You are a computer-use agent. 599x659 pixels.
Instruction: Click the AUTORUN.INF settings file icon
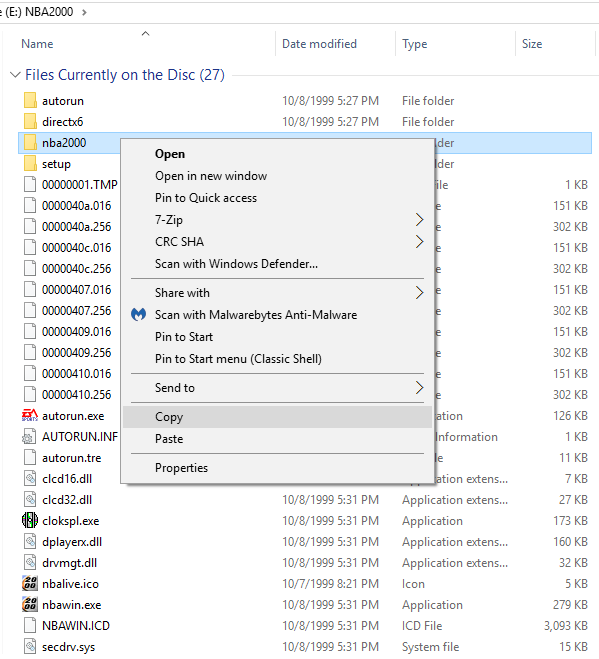click(30, 437)
